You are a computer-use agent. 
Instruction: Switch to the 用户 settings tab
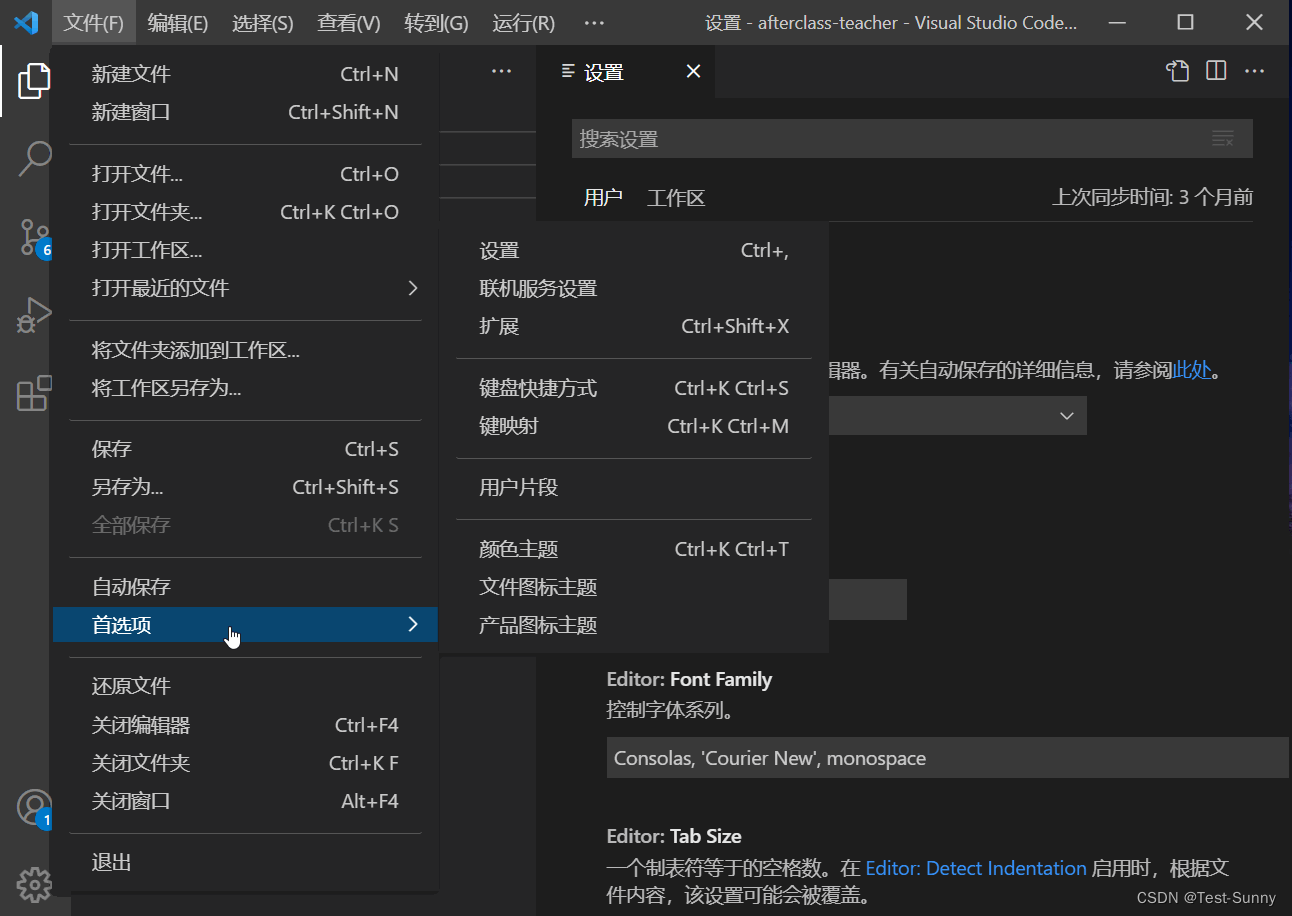pos(603,197)
